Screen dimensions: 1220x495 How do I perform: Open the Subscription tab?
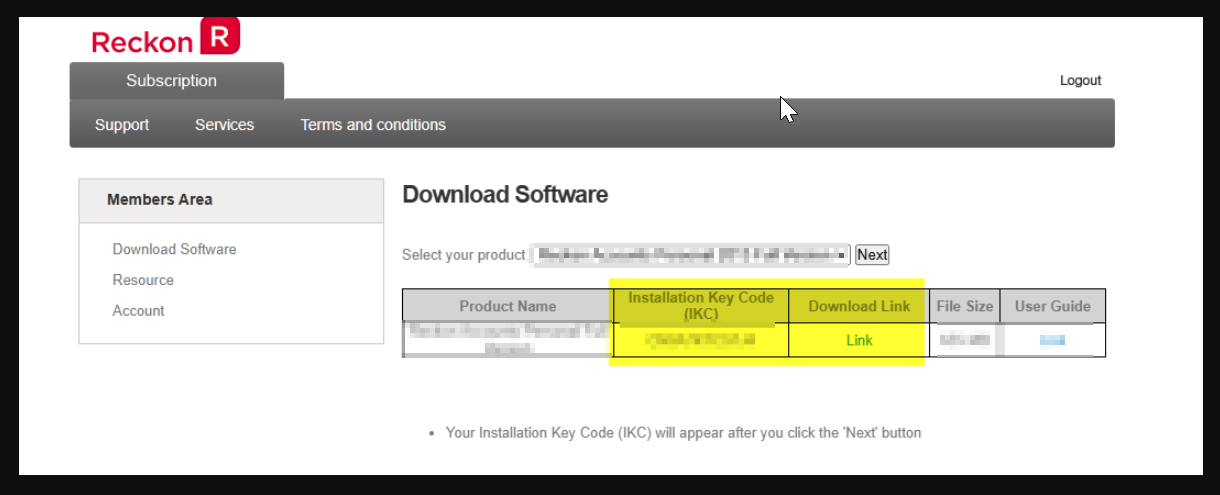coord(176,81)
